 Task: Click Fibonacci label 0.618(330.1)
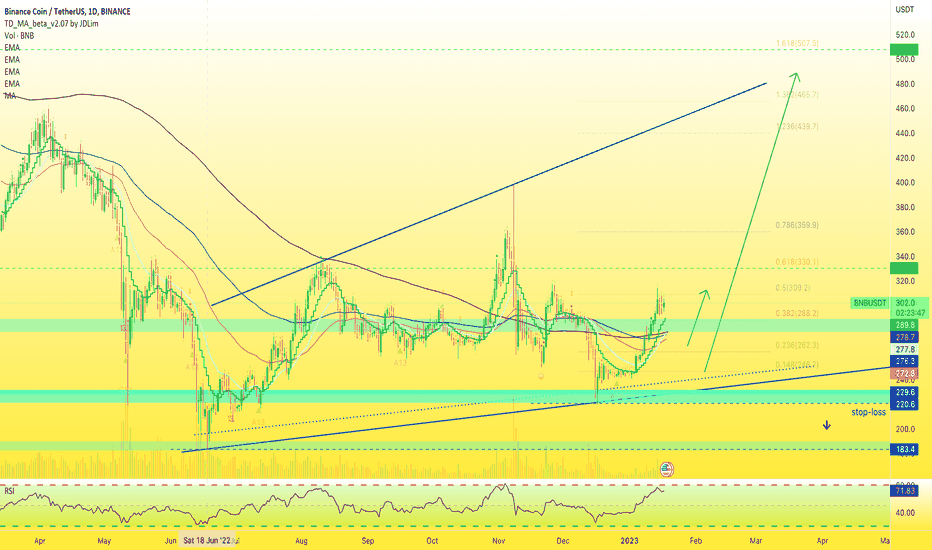coord(797,262)
